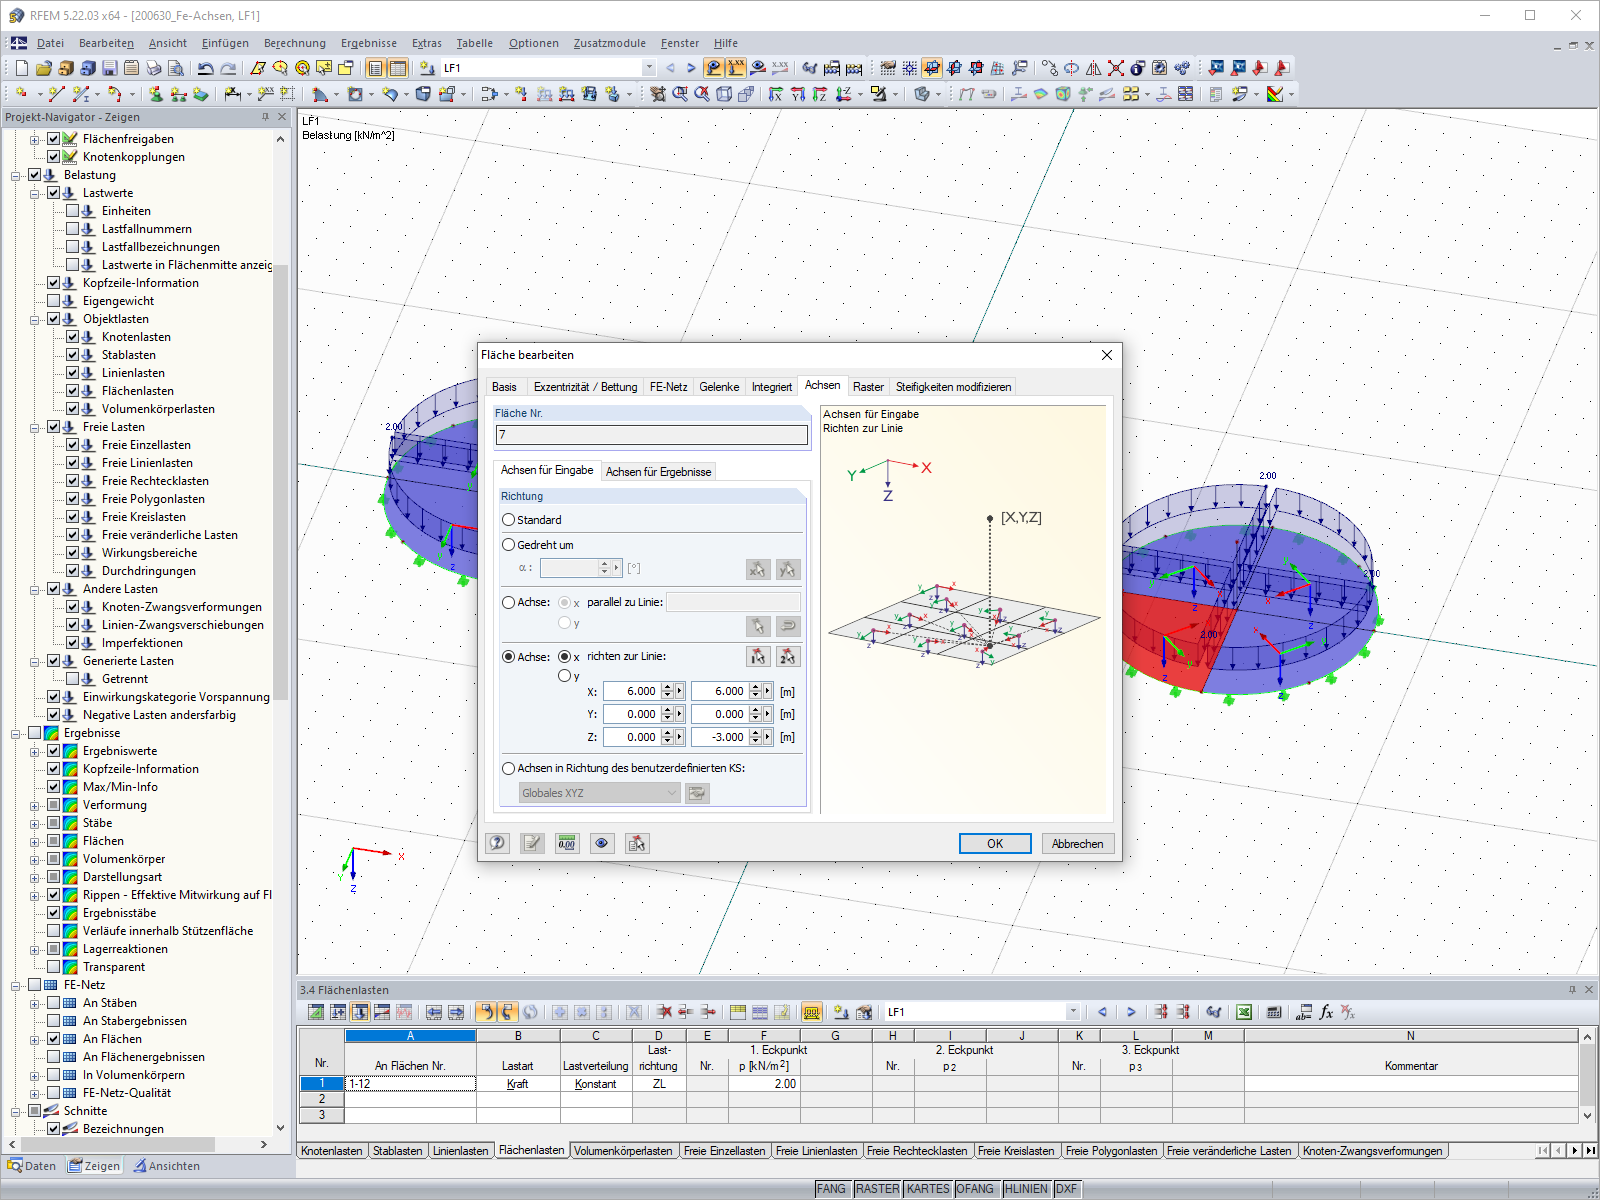The height and width of the screenshot is (1200, 1600).
Task: Uncheck the Transparent option under Ergebnisse
Action: coord(54,966)
